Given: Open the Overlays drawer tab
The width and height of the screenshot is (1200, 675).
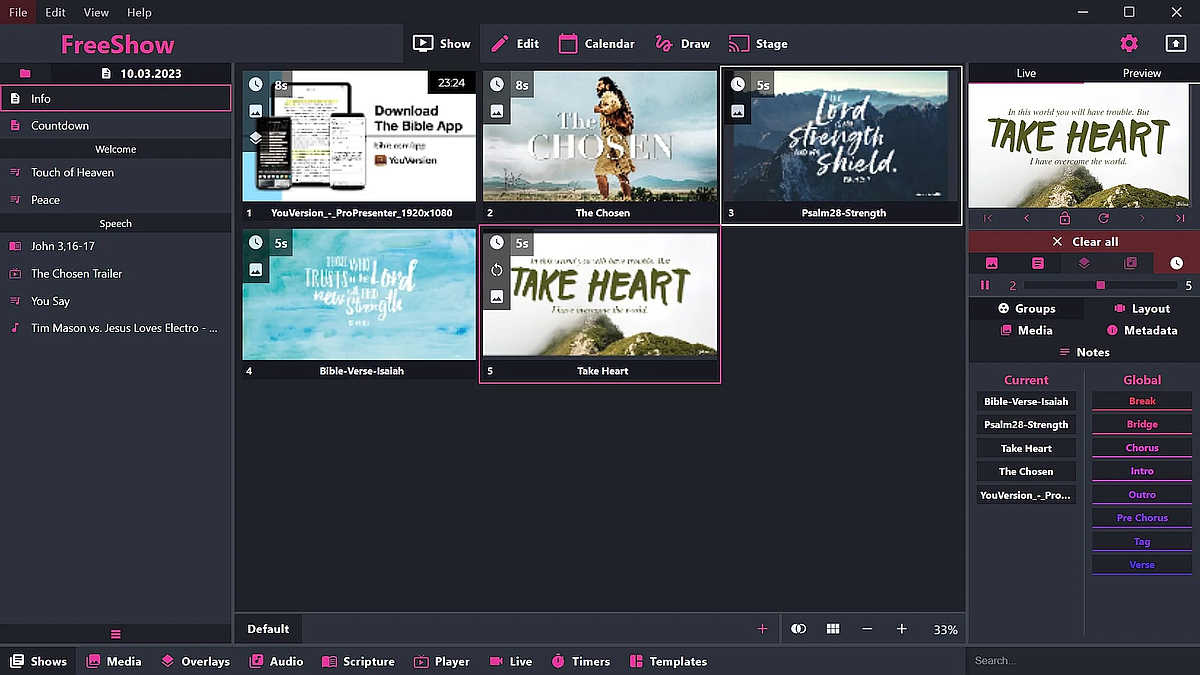Looking at the screenshot, I should [196, 661].
